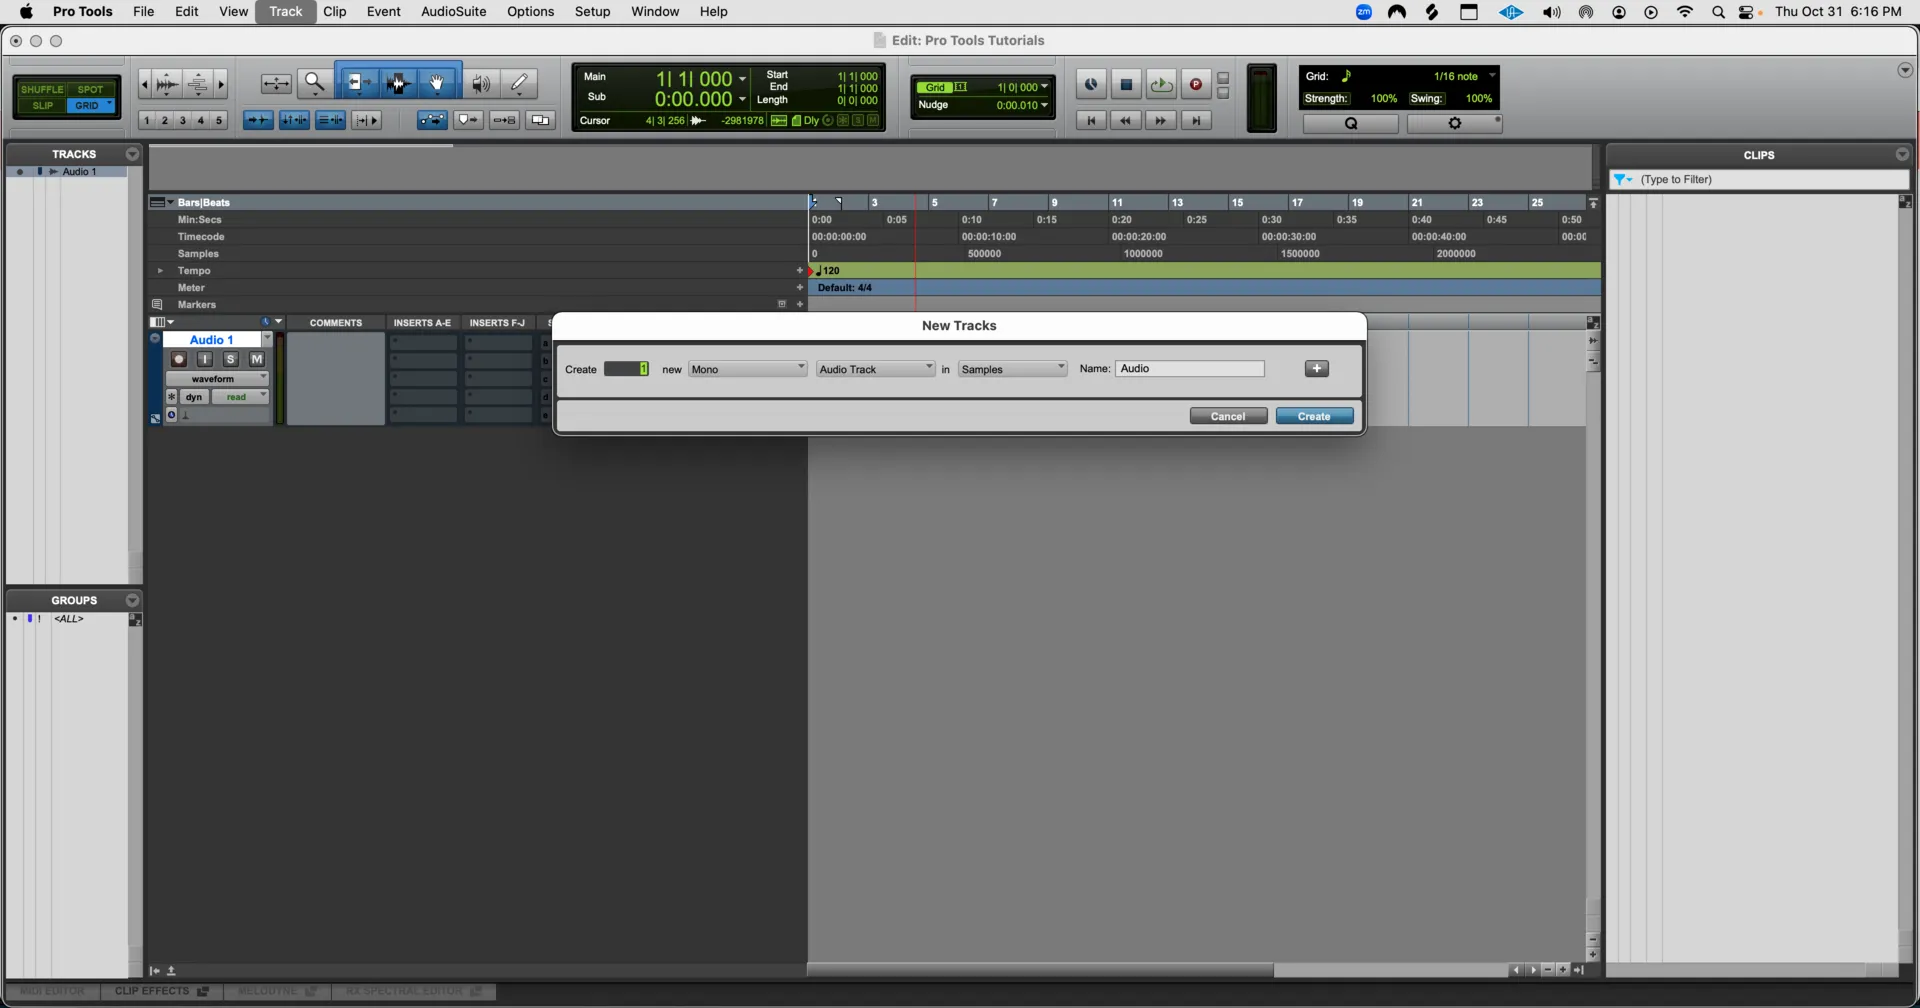The height and width of the screenshot is (1008, 1920).
Task: Click the Strength percentage control
Action: tap(1384, 98)
